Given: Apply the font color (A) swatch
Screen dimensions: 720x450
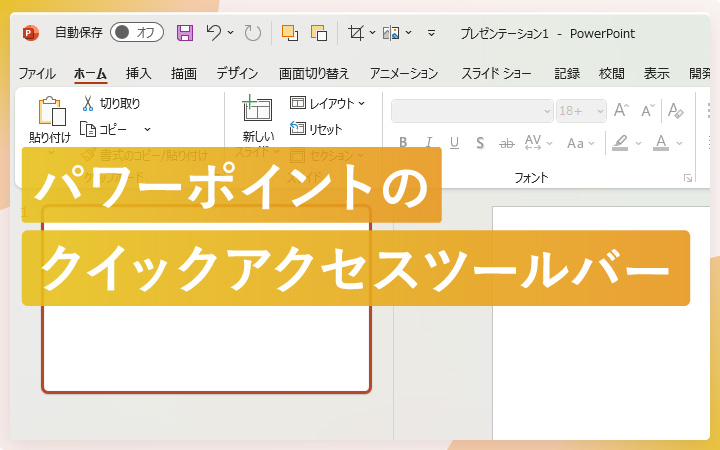Looking at the screenshot, I should pyautogui.click(x=661, y=143).
